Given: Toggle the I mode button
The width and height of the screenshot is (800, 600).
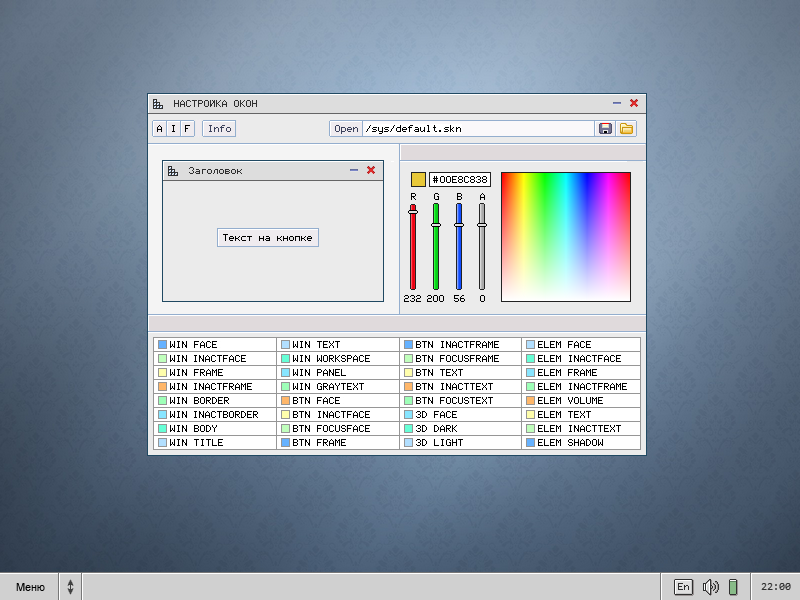Looking at the screenshot, I should [173, 129].
